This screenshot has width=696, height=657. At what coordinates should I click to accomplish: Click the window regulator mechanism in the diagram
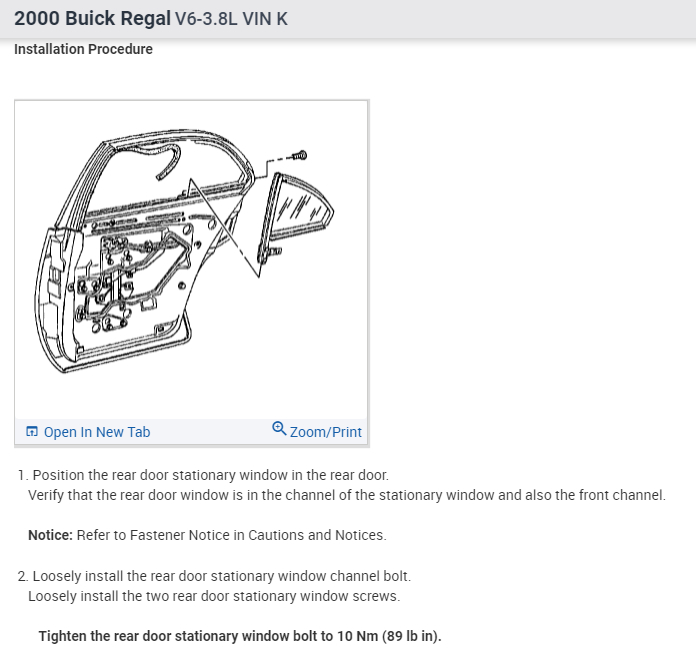(x=133, y=275)
